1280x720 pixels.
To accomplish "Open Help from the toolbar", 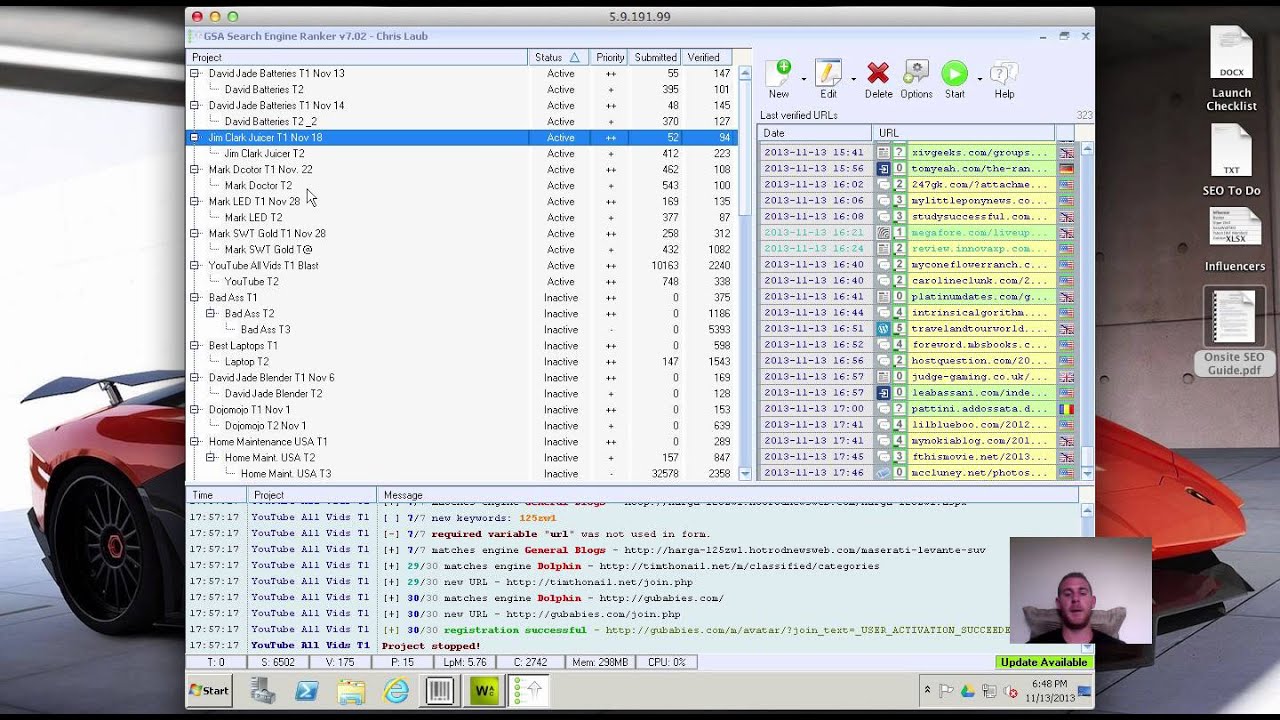I will (x=1004, y=74).
